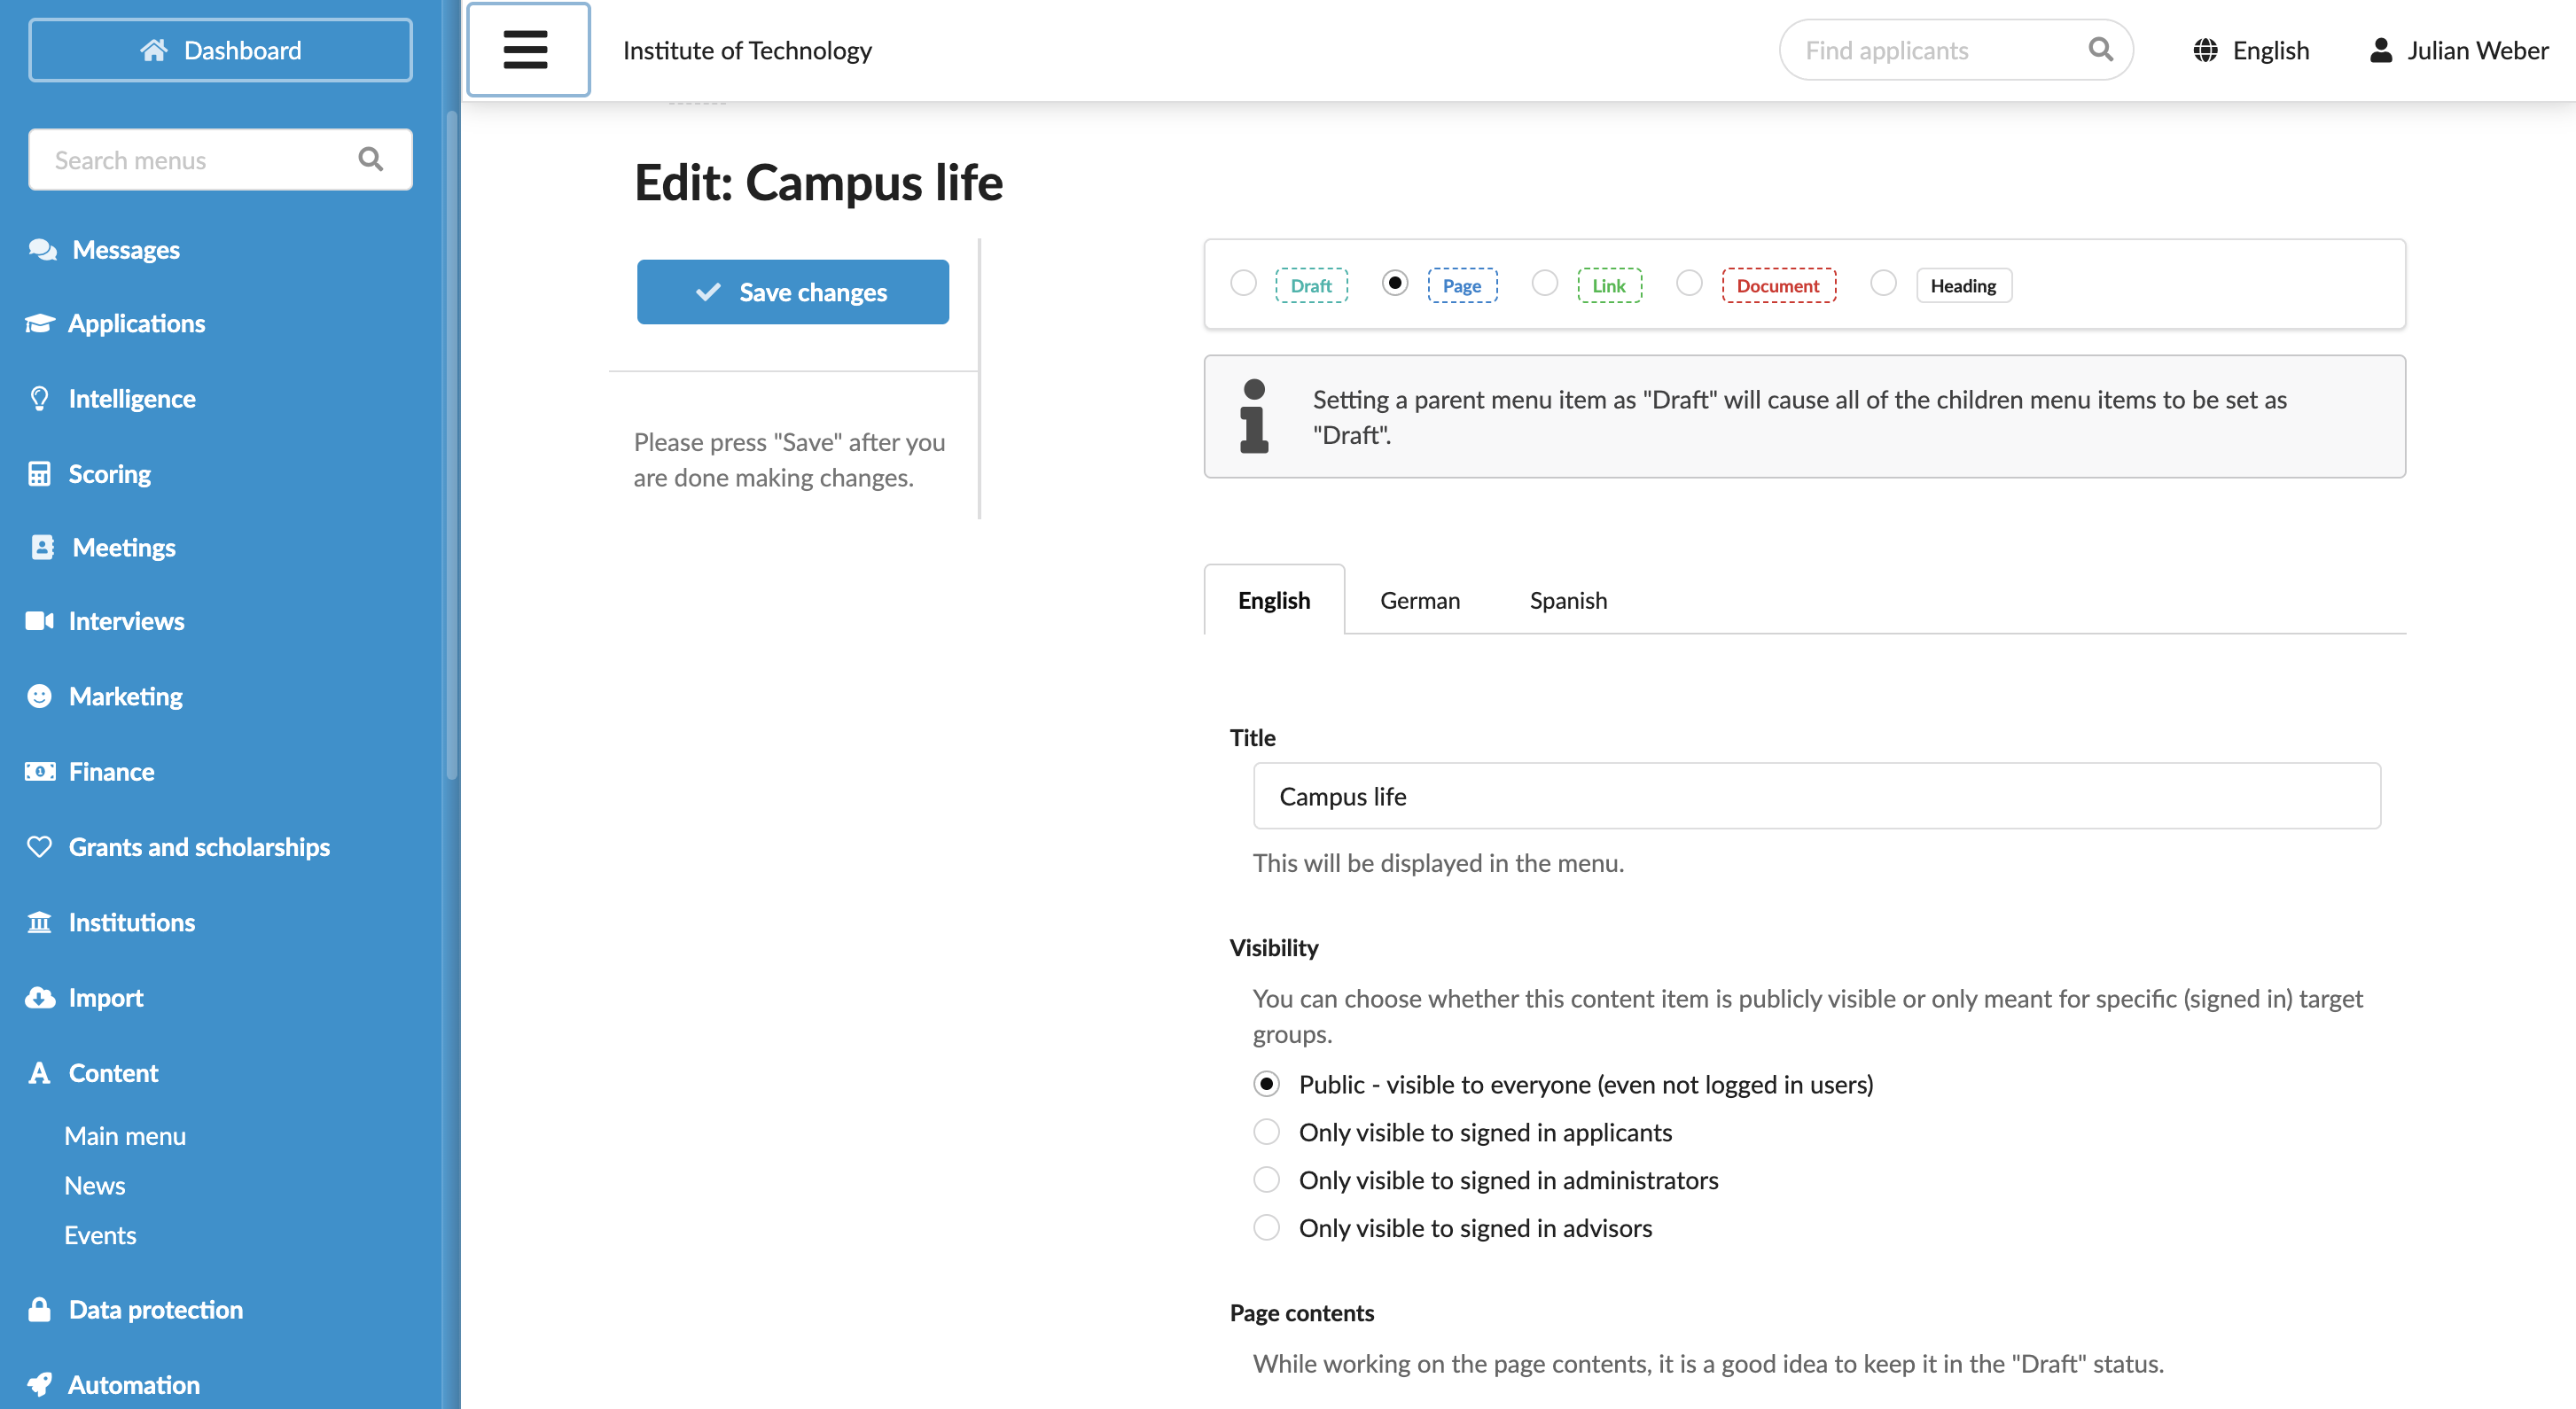This screenshot has height=1409, width=2576.
Task: Click the Applications graduation cap icon
Action: [40, 323]
